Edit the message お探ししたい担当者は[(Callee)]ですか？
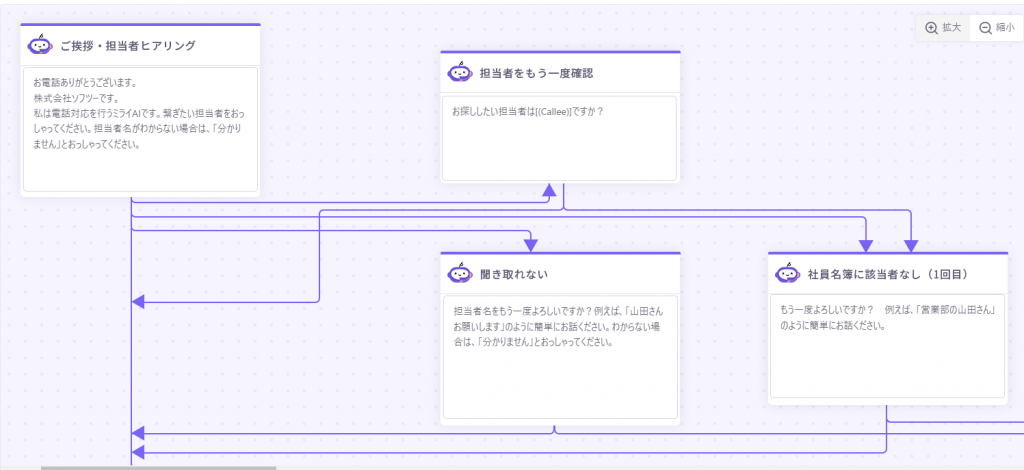The height and width of the screenshot is (470, 1024). click(x=560, y=138)
